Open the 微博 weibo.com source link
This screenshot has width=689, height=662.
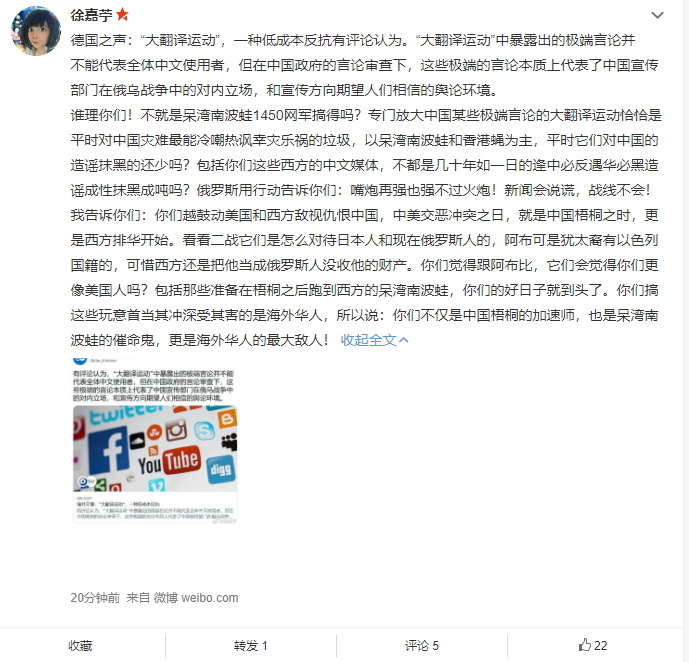(196, 597)
